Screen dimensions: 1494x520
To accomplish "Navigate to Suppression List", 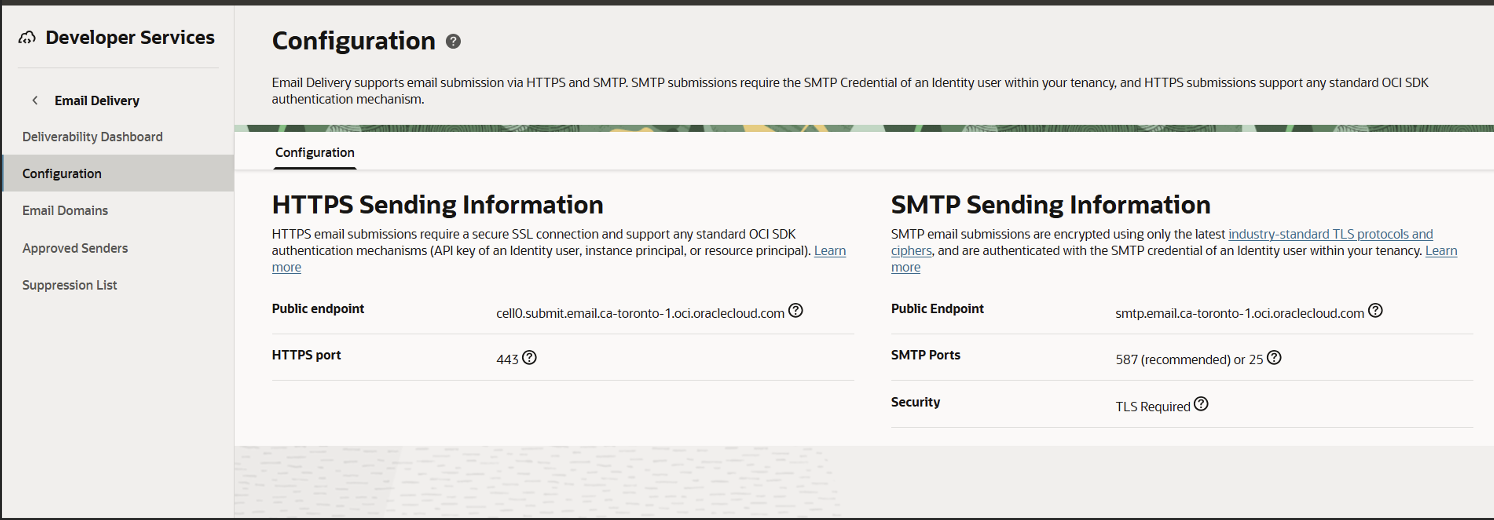I will coord(70,285).
